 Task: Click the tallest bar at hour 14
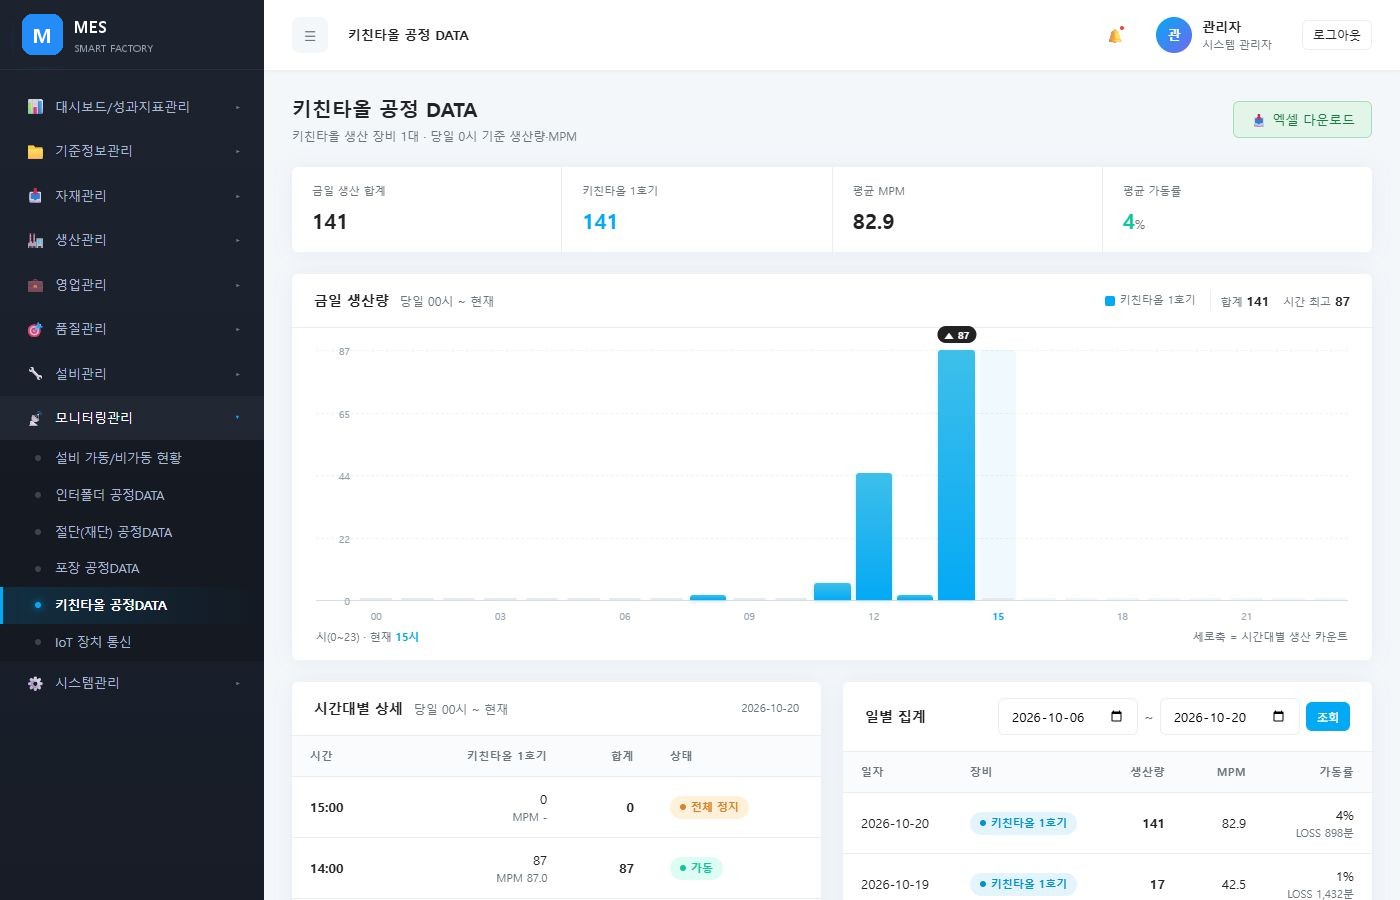(x=957, y=475)
